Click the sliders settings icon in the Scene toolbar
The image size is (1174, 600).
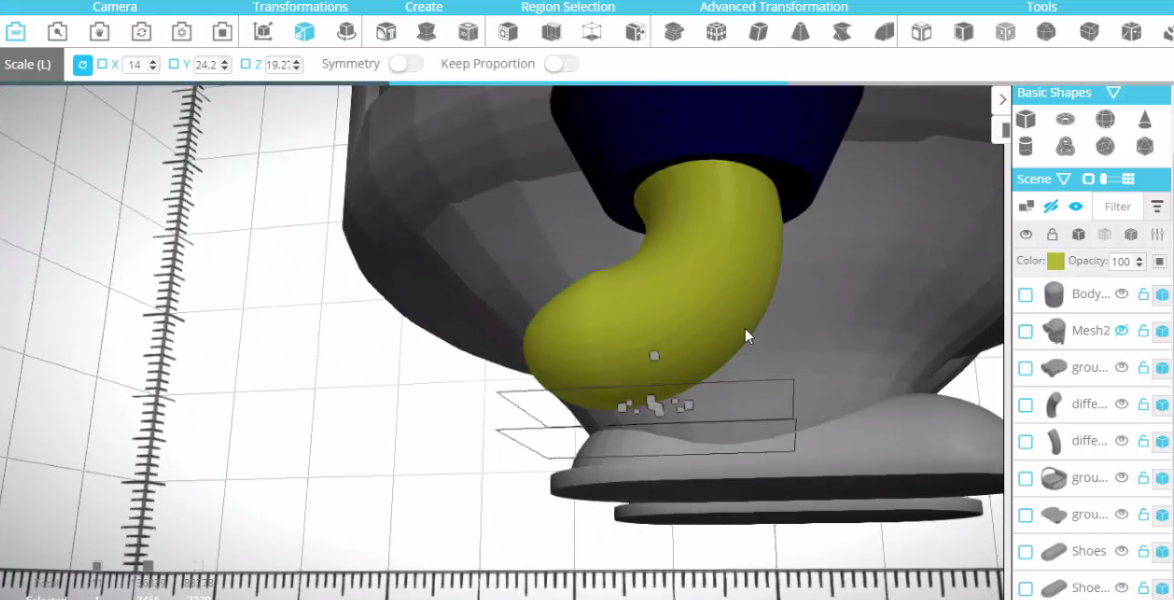(1158, 234)
